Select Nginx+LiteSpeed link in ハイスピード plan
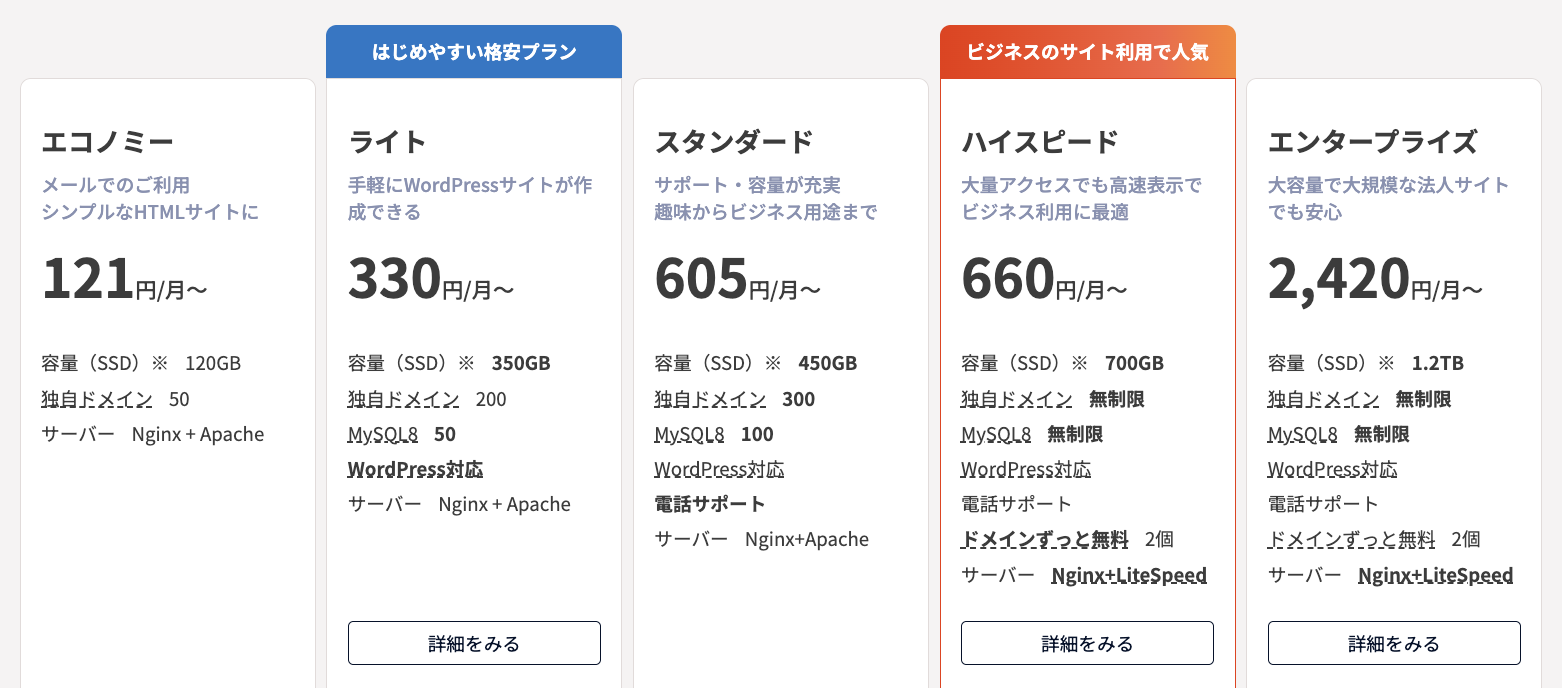1562x688 pixels. 1129,576
